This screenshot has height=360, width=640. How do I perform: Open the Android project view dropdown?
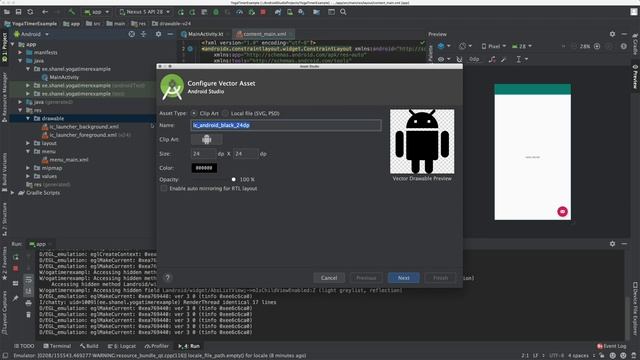pyautogui.click(x=31, y=34)
